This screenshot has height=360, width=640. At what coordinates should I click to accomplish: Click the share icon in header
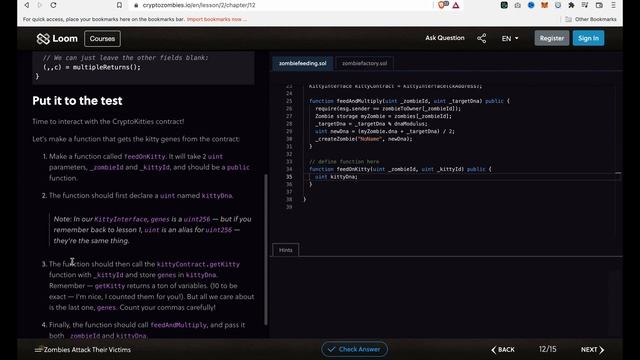482,38
